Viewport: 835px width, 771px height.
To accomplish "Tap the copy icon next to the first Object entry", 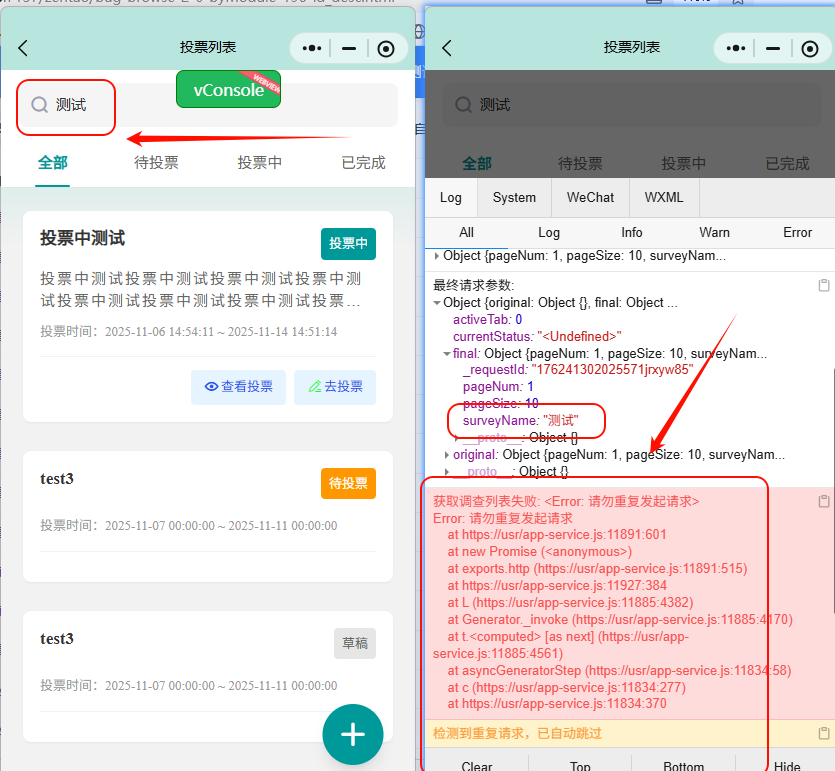I will coord(823,285).
